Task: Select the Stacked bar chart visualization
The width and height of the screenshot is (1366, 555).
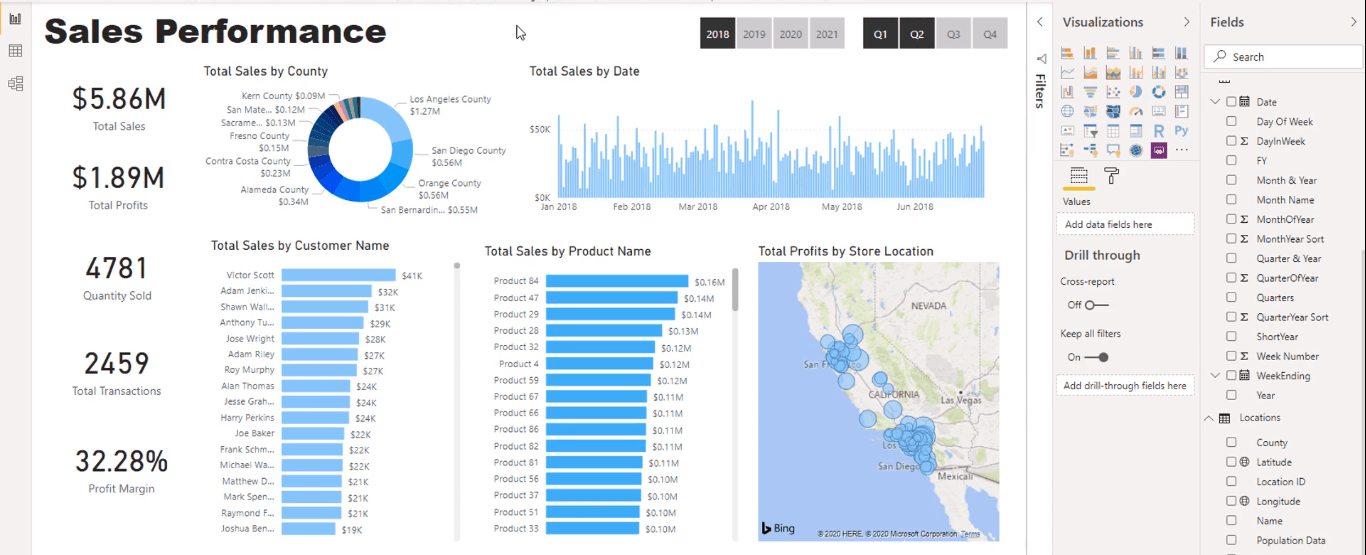Action: click(1067, 53)
